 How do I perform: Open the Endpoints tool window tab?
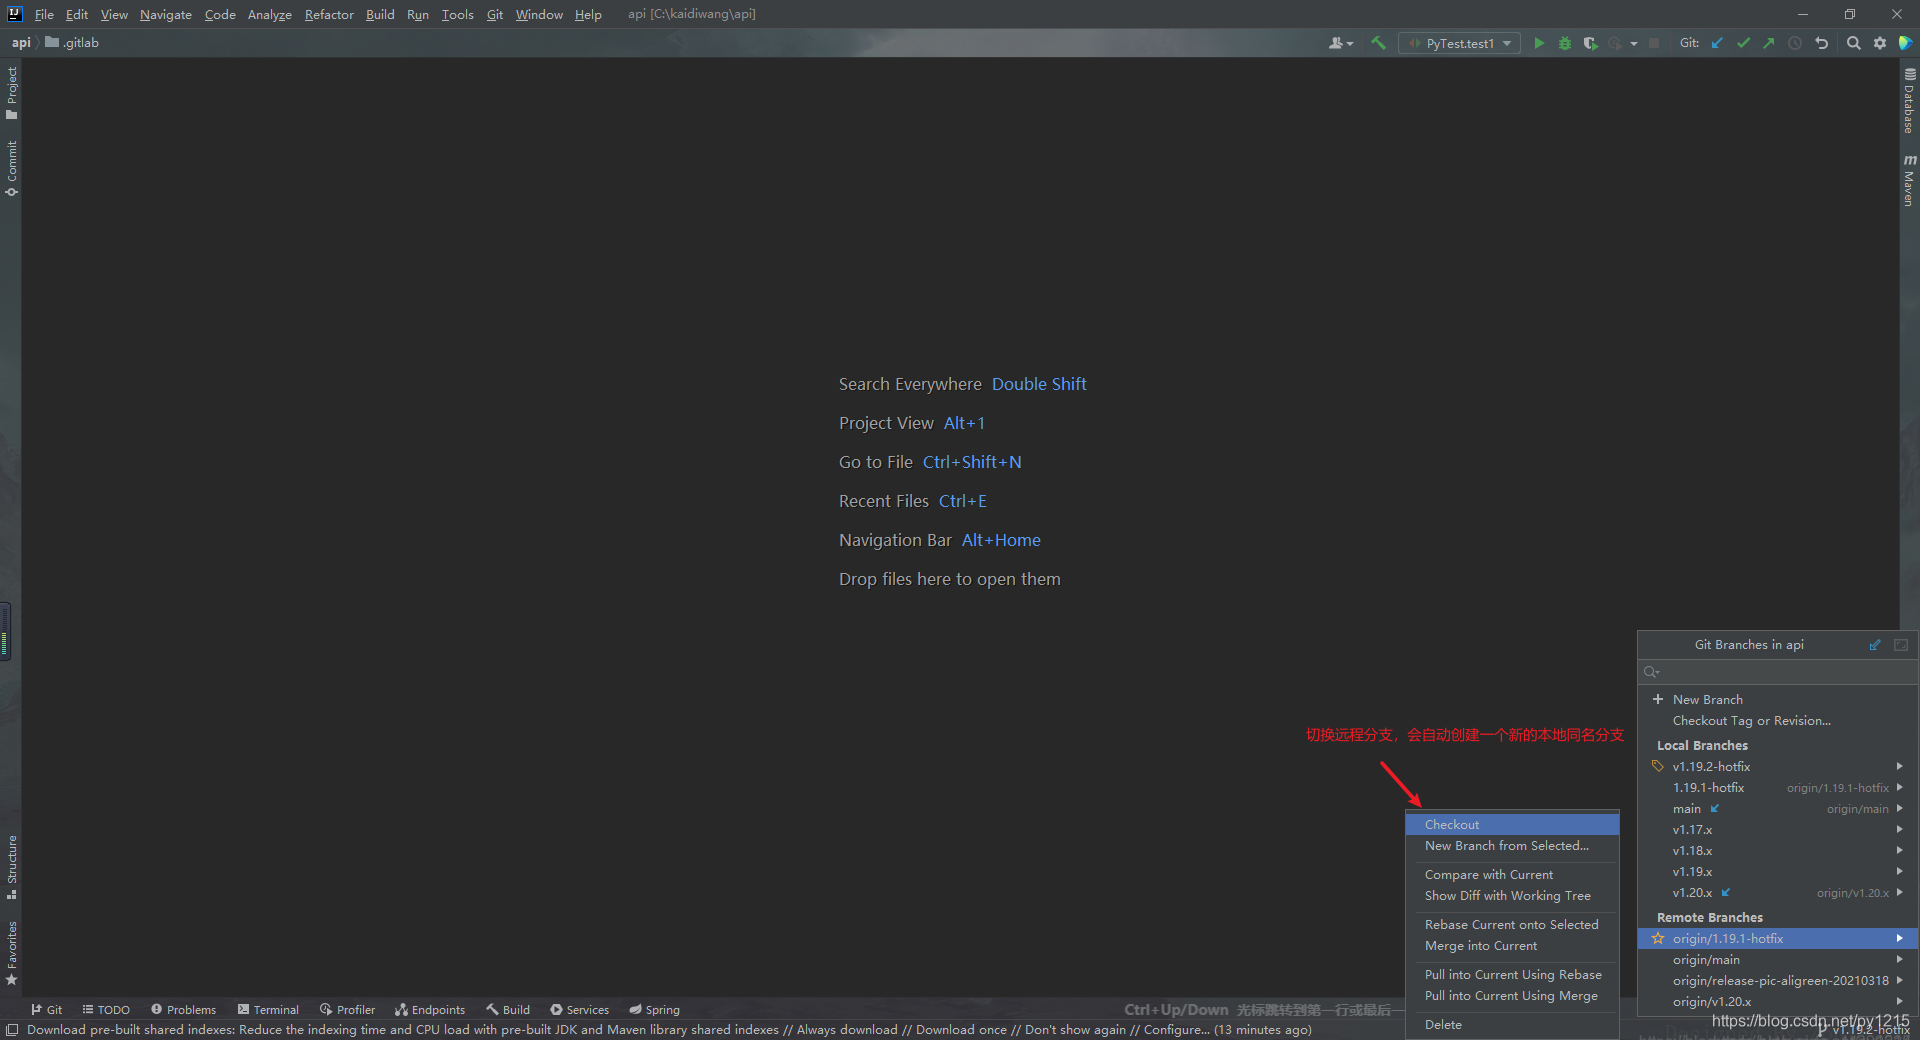(430, 1010)
